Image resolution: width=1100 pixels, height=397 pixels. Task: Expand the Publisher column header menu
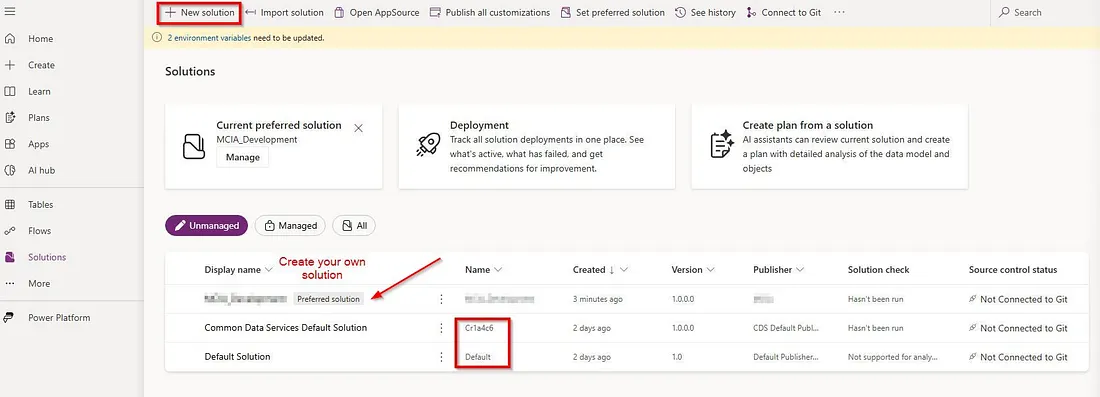click(x=800, y=269)
